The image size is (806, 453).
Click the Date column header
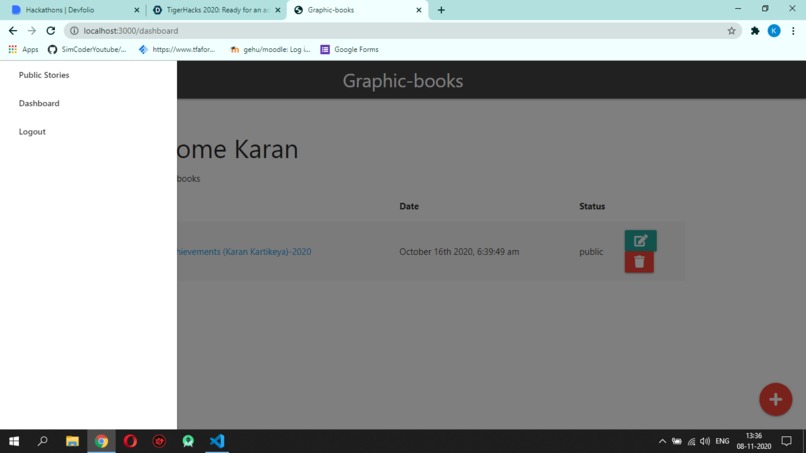point(409,206)
